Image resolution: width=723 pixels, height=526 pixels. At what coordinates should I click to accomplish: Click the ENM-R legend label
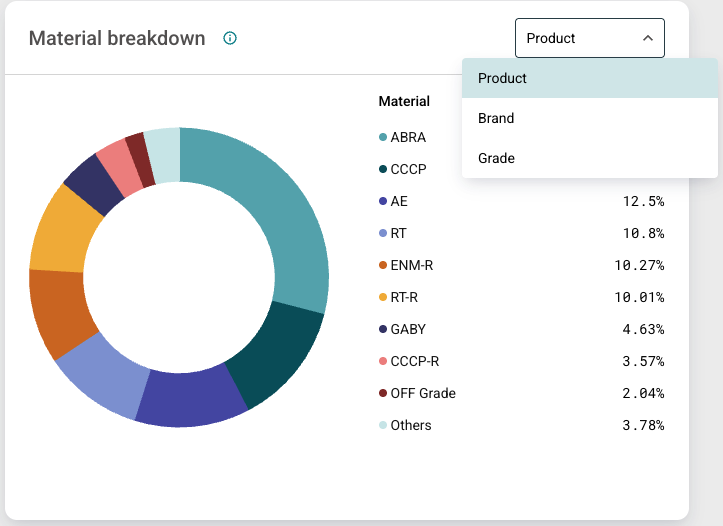[x=411, y=265]
